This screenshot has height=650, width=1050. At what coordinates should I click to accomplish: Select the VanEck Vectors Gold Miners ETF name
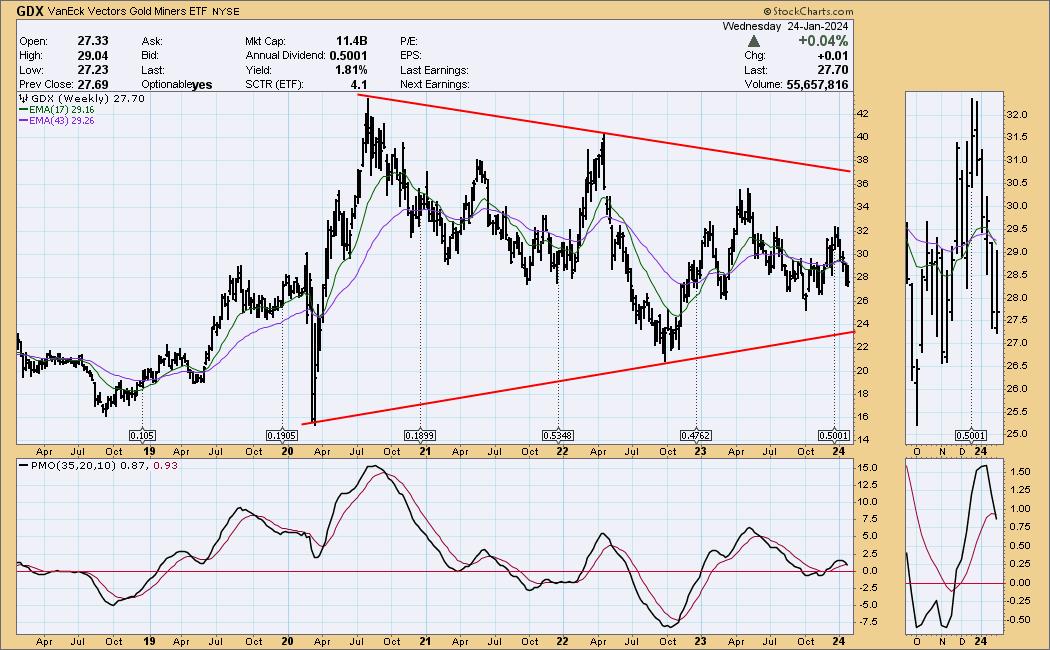point(128,11)
